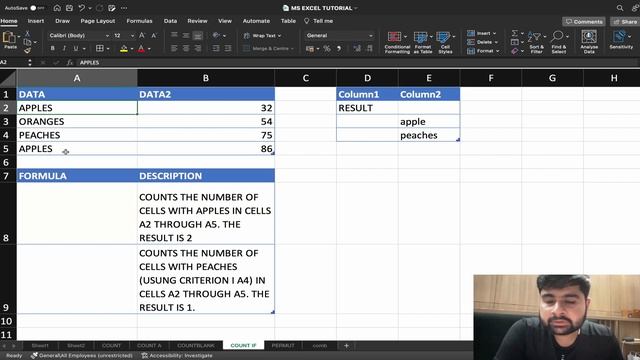Toggle Bottom Align vertical alignment

(x=198, y=36)
